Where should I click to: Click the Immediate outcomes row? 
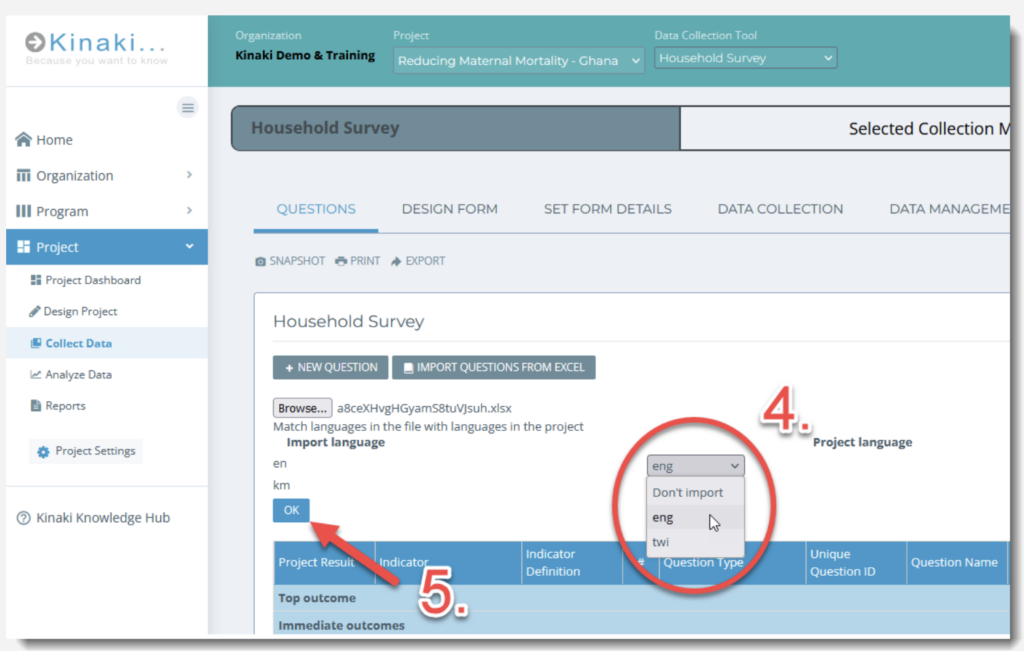[641, 625]
